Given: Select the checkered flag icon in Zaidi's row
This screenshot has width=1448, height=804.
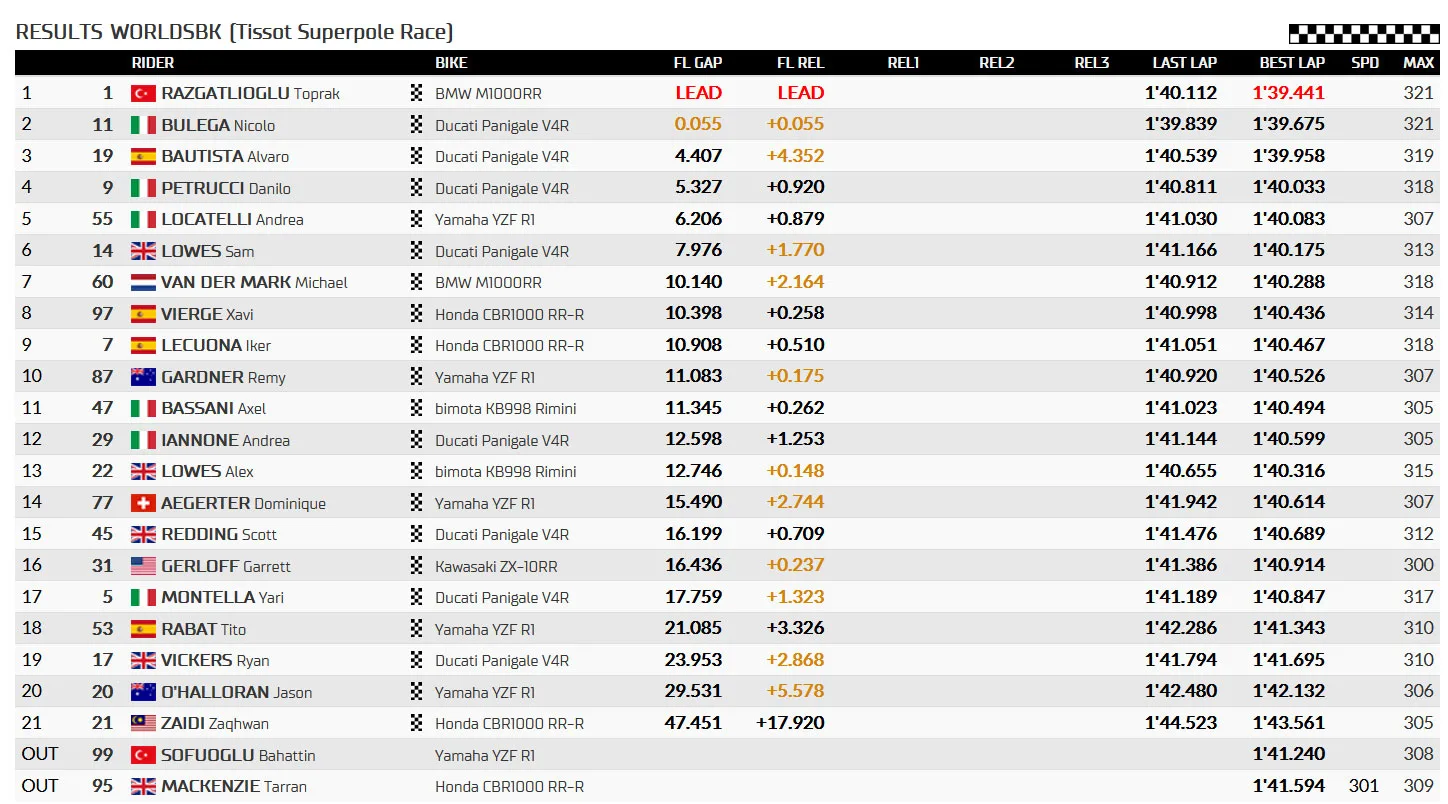Looking at the screenshot, I should (417, 723).
